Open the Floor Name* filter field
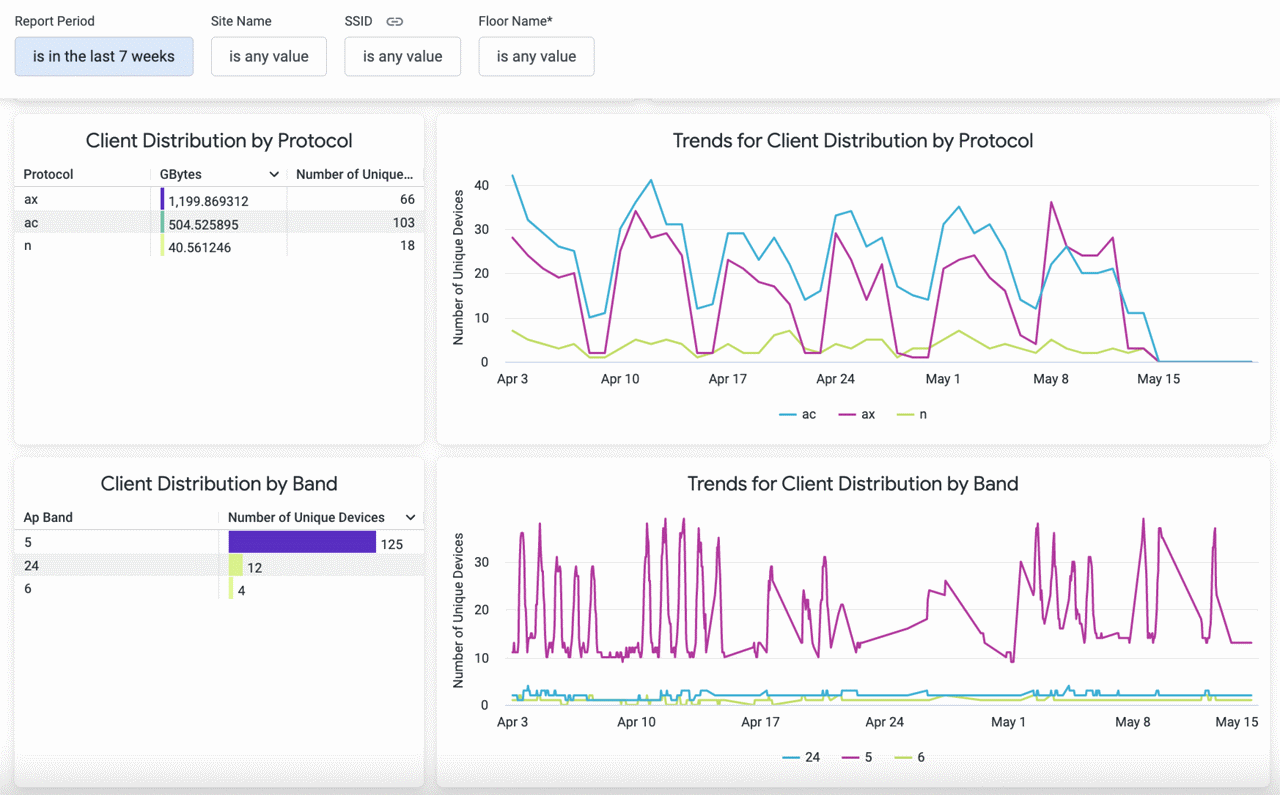The image size is (1280, 795). click(536, 56)
